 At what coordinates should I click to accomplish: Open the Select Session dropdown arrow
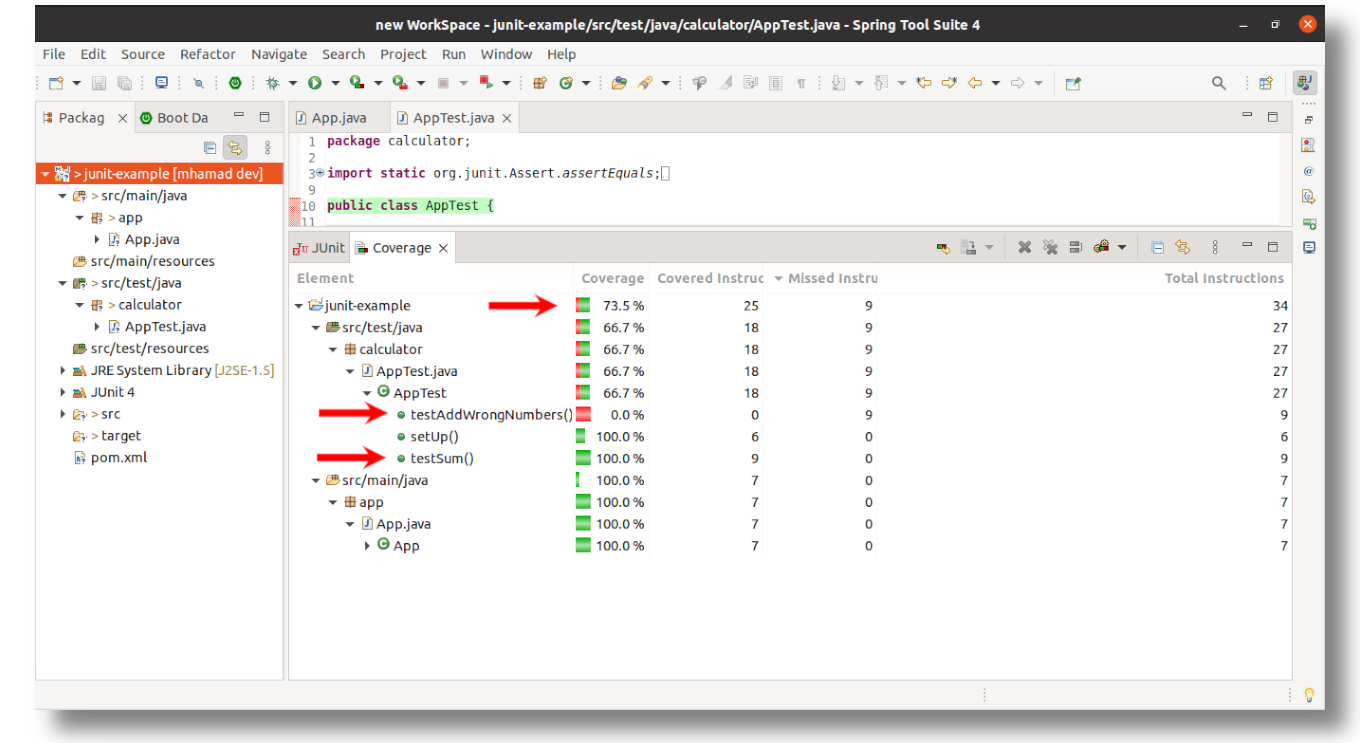(1122, 247)
